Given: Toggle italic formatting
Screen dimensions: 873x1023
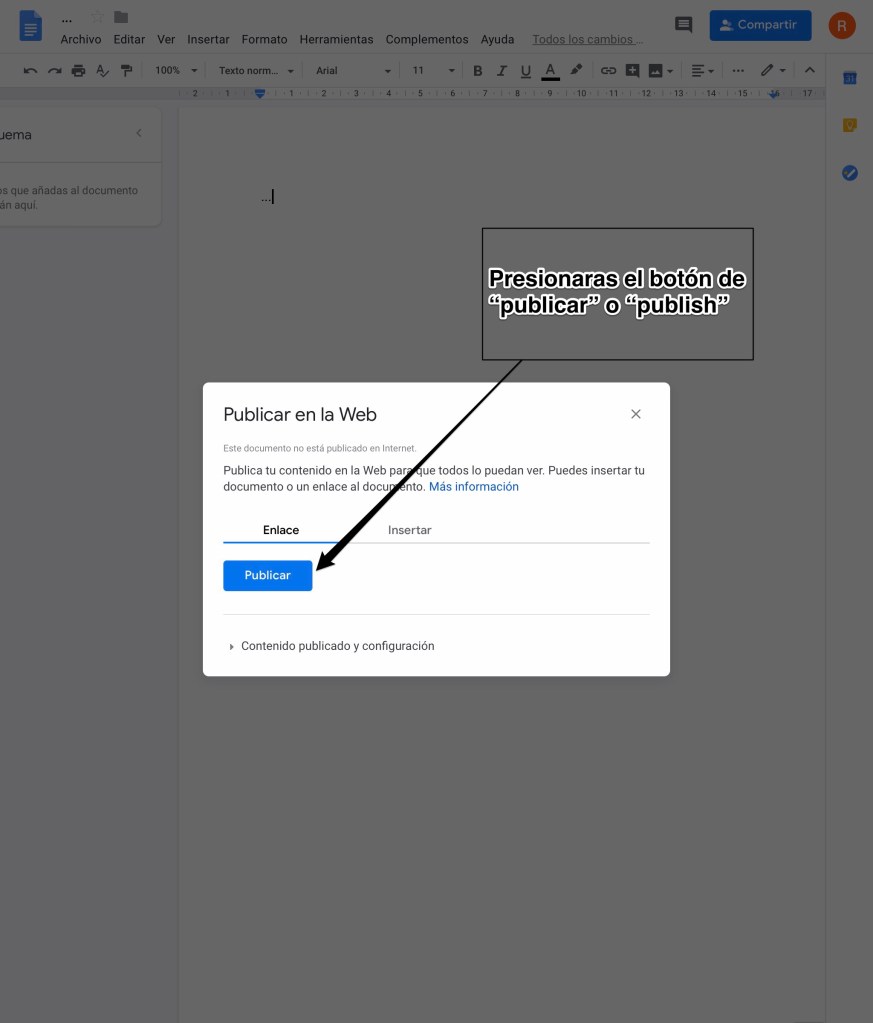Looking at the screenshot, I should pyautogui.click(x=501, y=71).
